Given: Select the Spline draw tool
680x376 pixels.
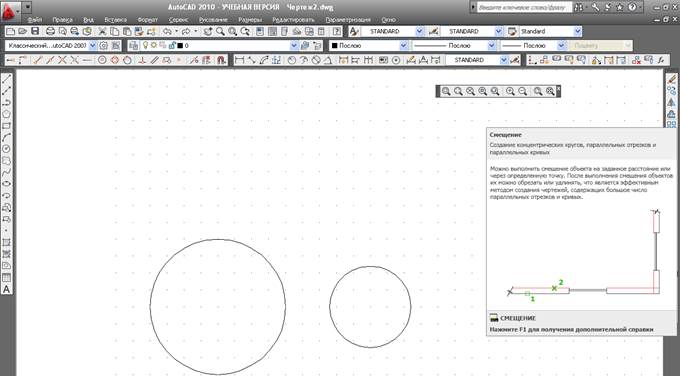Looking at the screenshot, I should (7, 173).
